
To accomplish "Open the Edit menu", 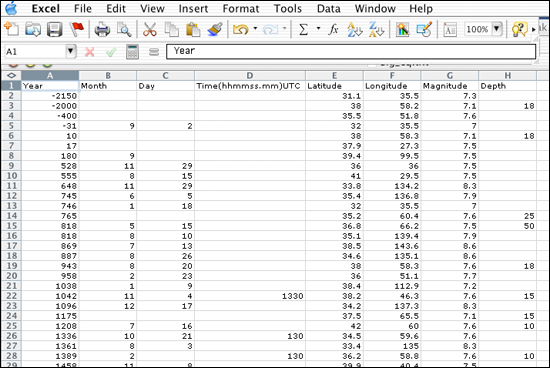I will click(x=116, y=8).
